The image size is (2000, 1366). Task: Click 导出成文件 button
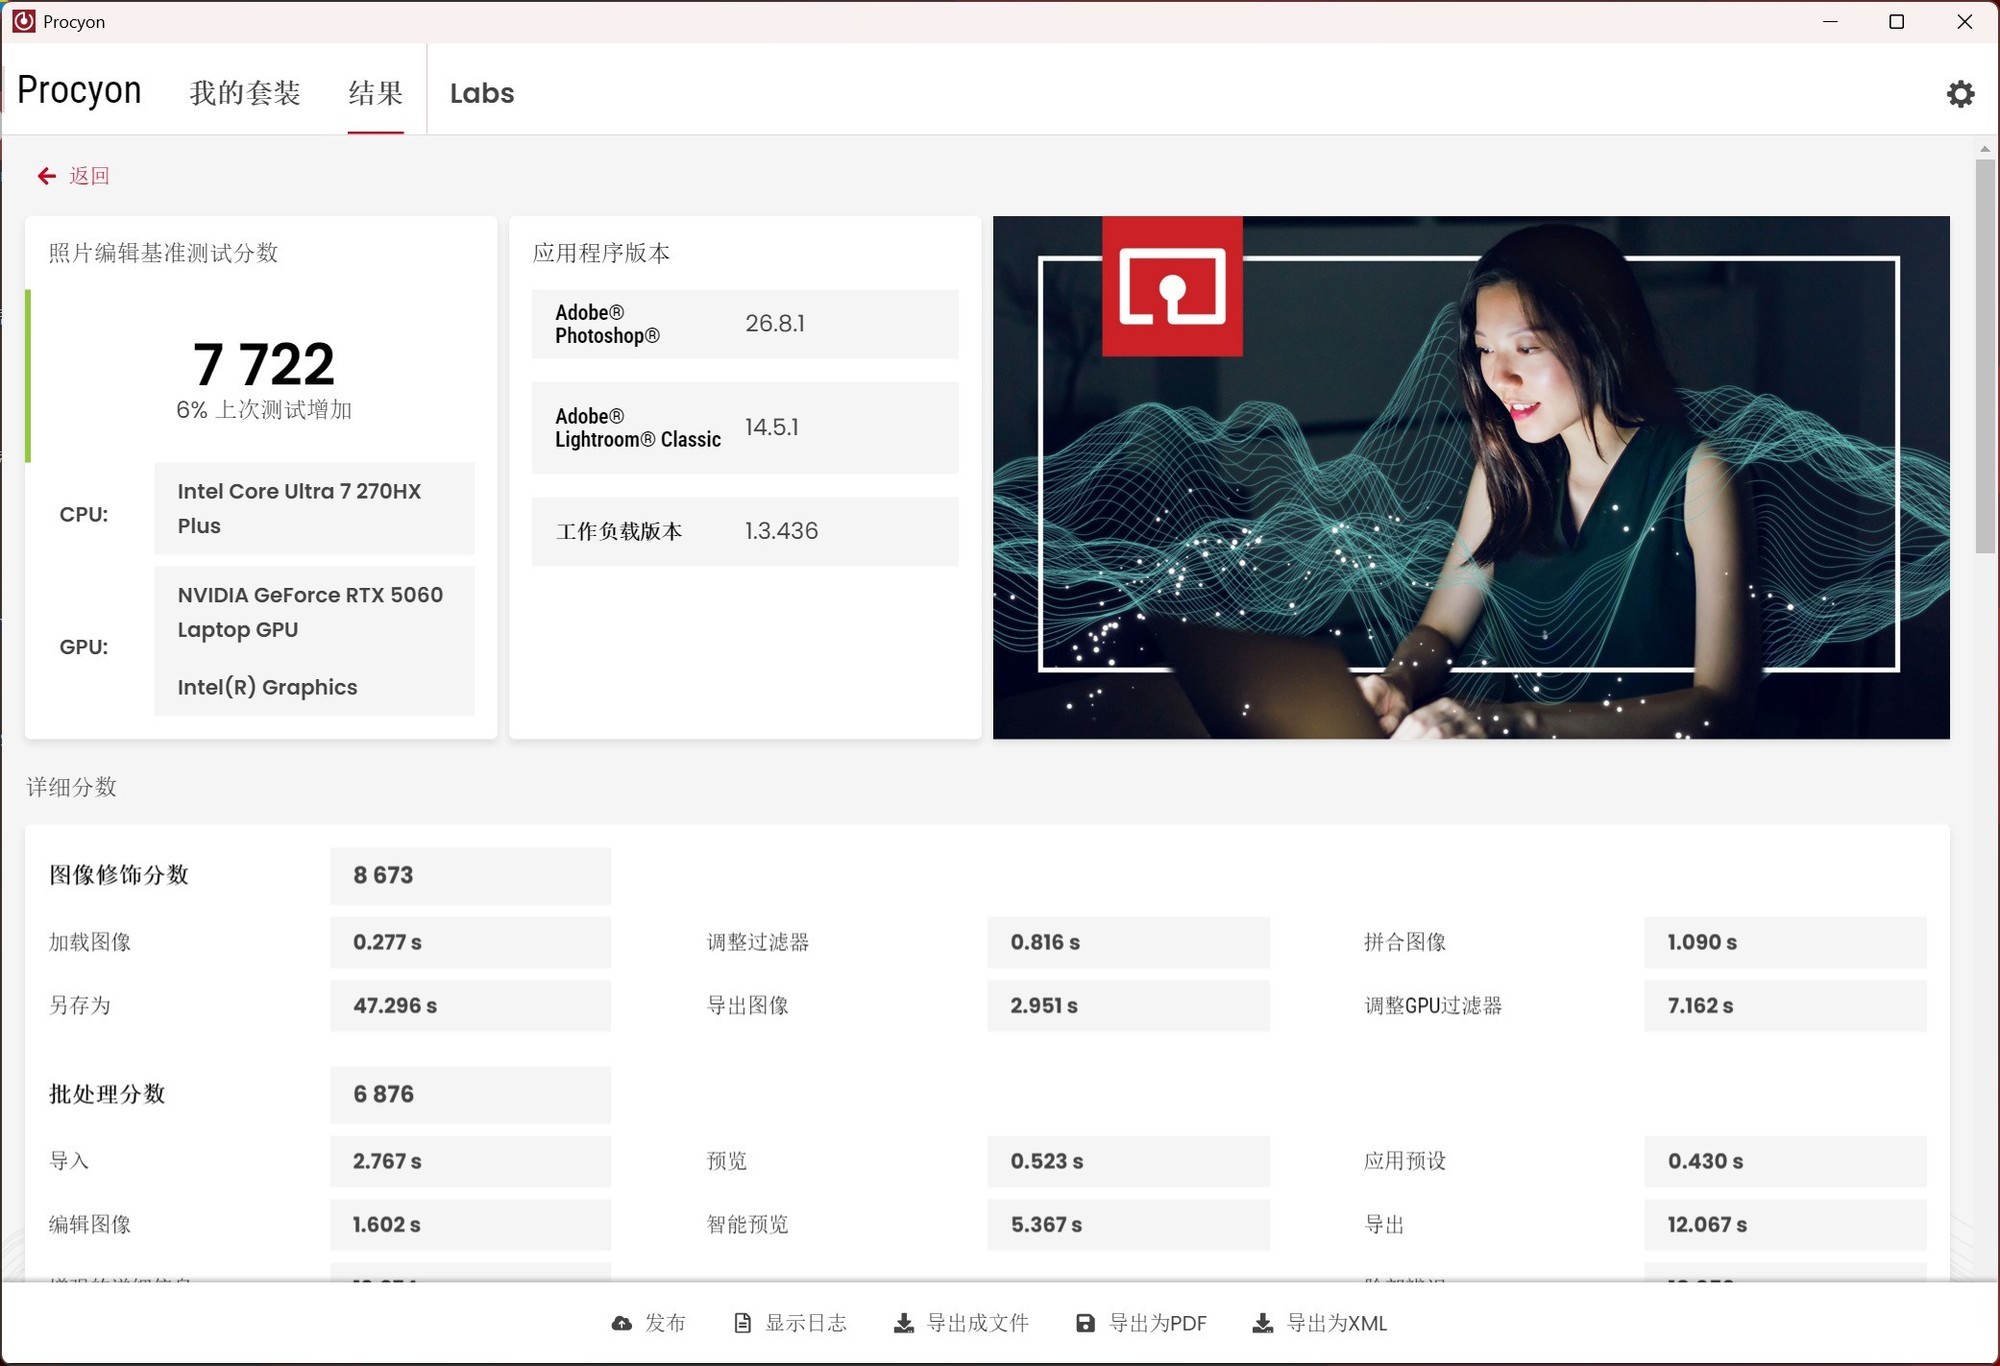click(x=978, y=1323)
